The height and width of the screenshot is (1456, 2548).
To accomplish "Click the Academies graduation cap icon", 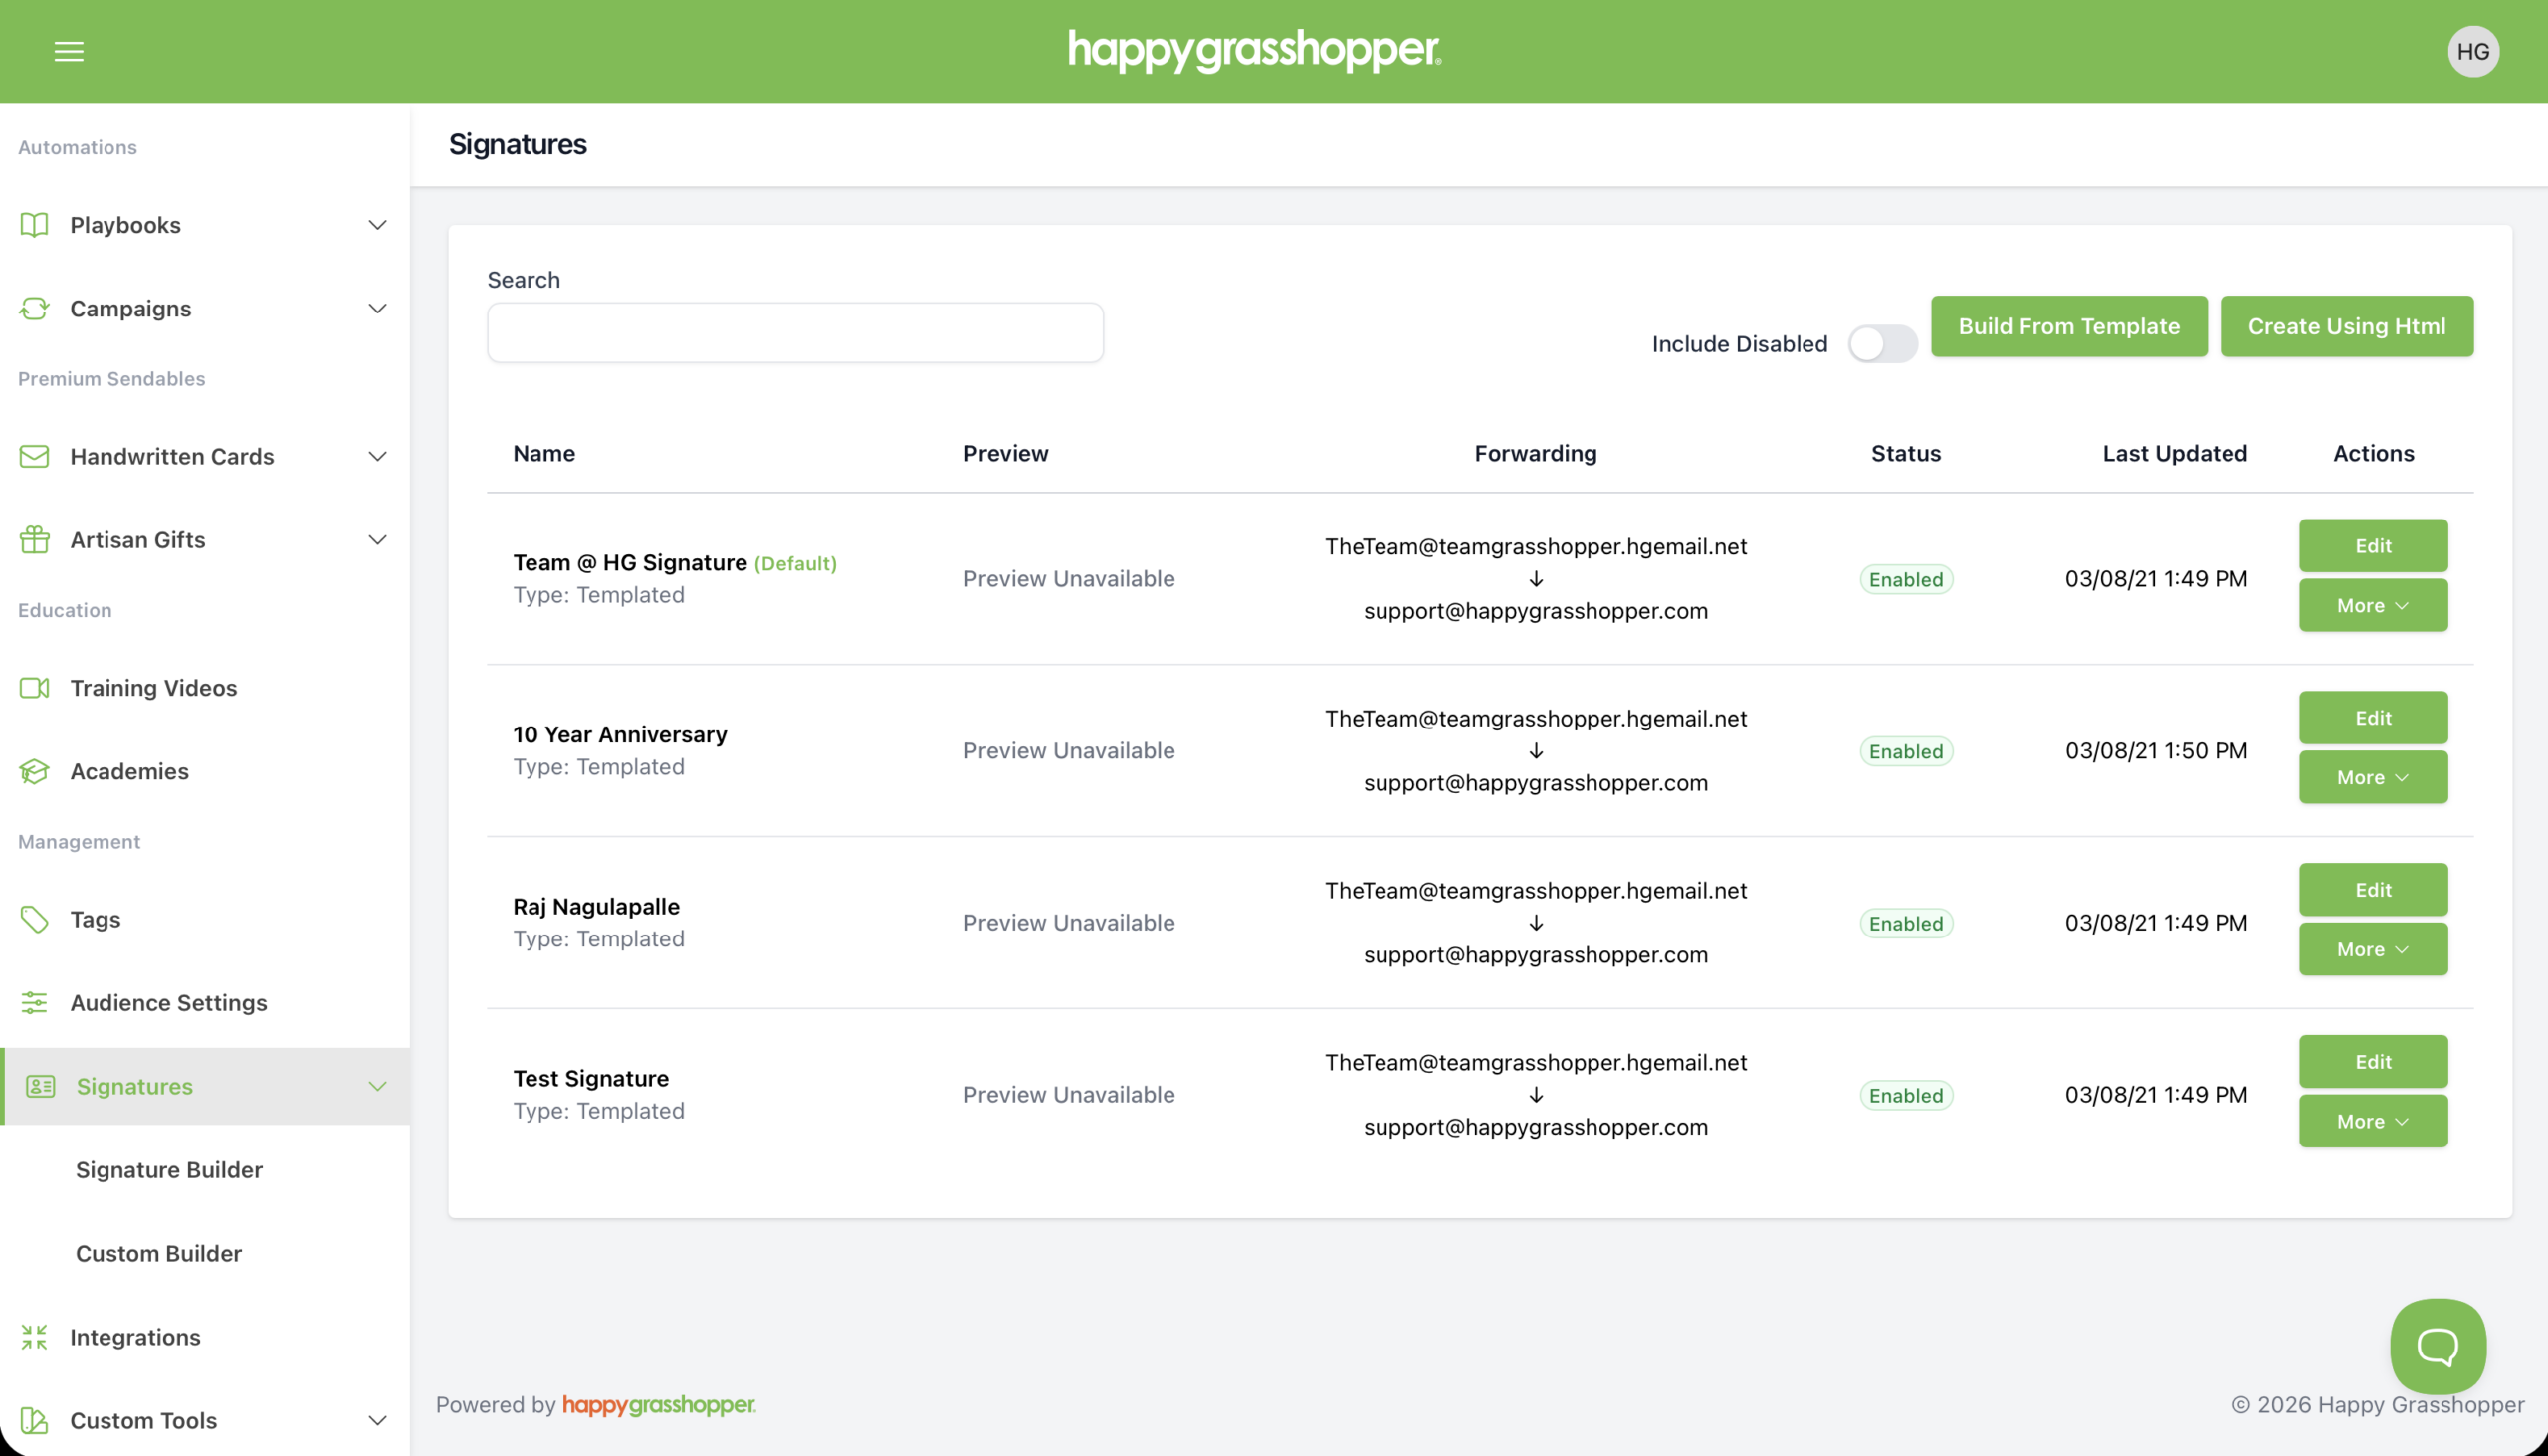I will [34, 771].
